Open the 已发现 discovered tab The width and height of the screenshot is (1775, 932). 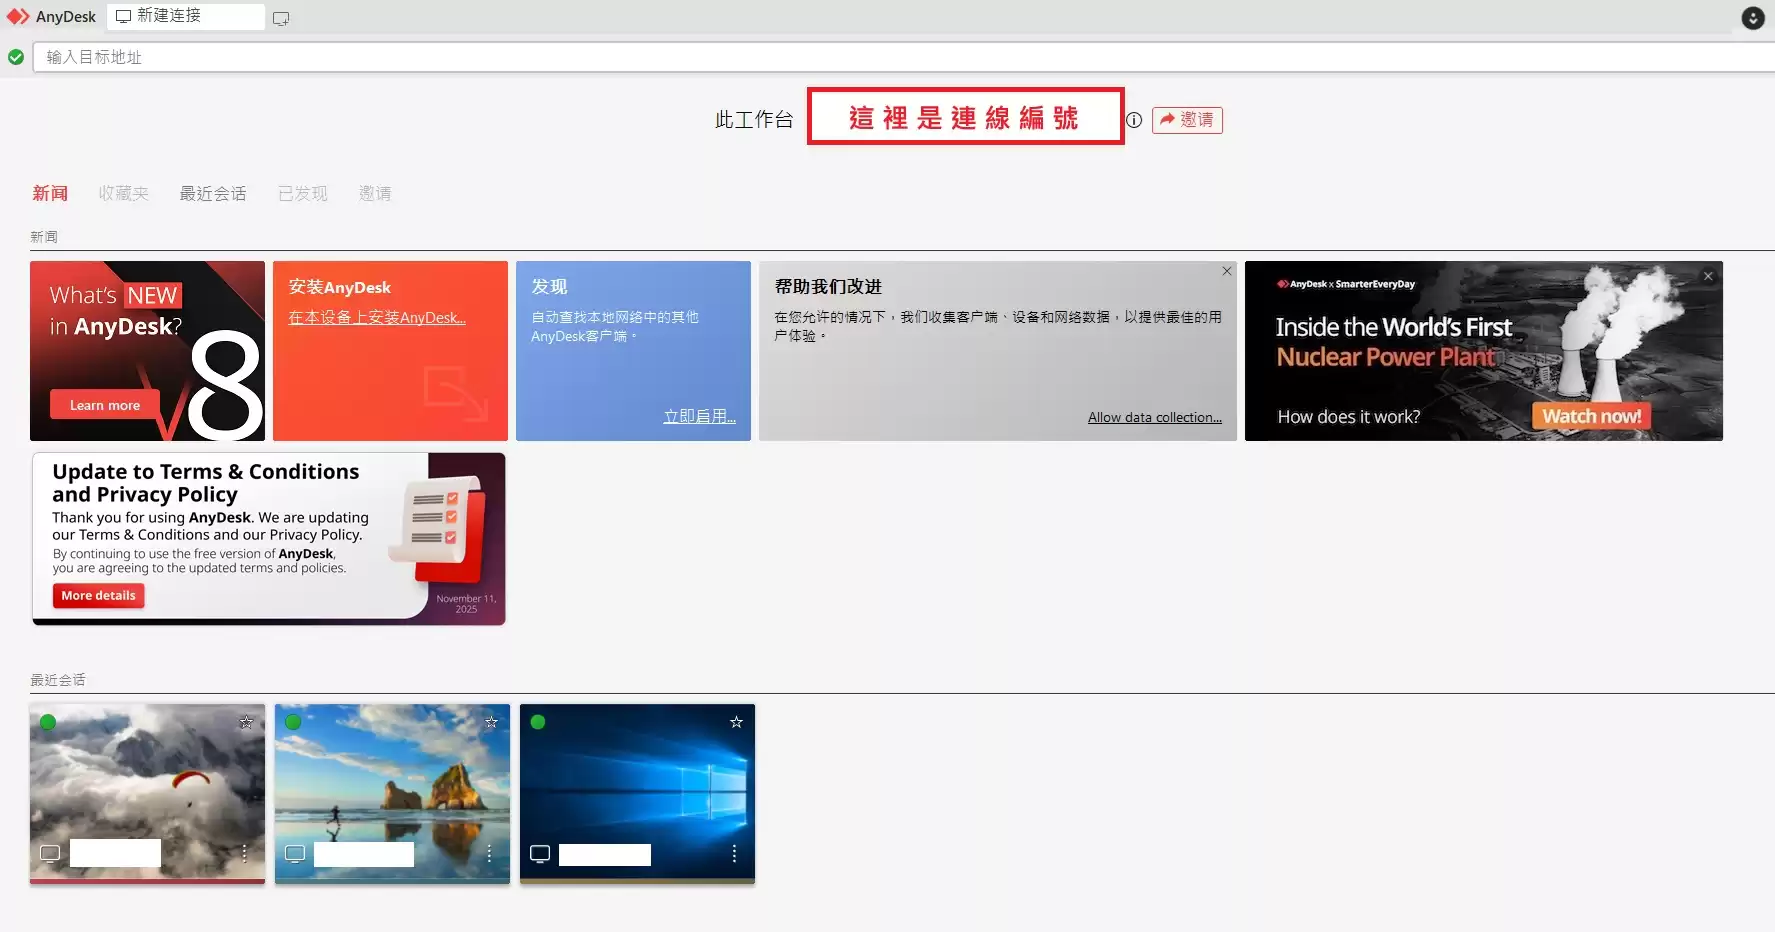point(302,193)
